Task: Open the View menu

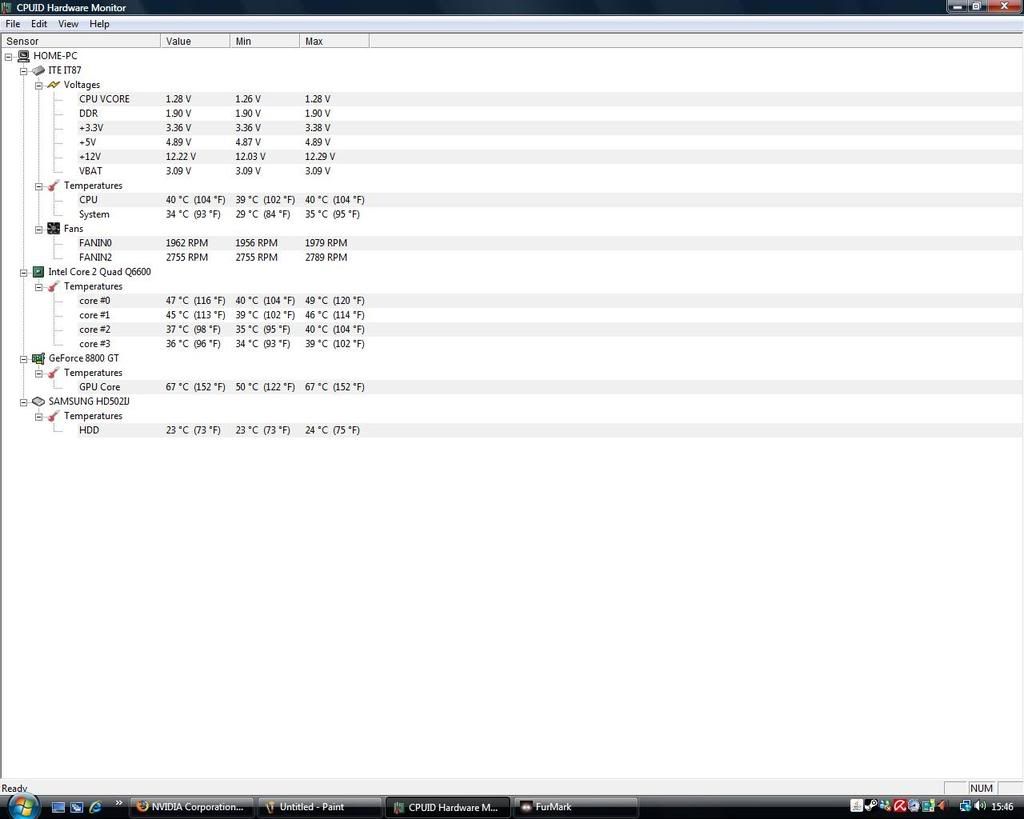Action: (x=68, y=24)
